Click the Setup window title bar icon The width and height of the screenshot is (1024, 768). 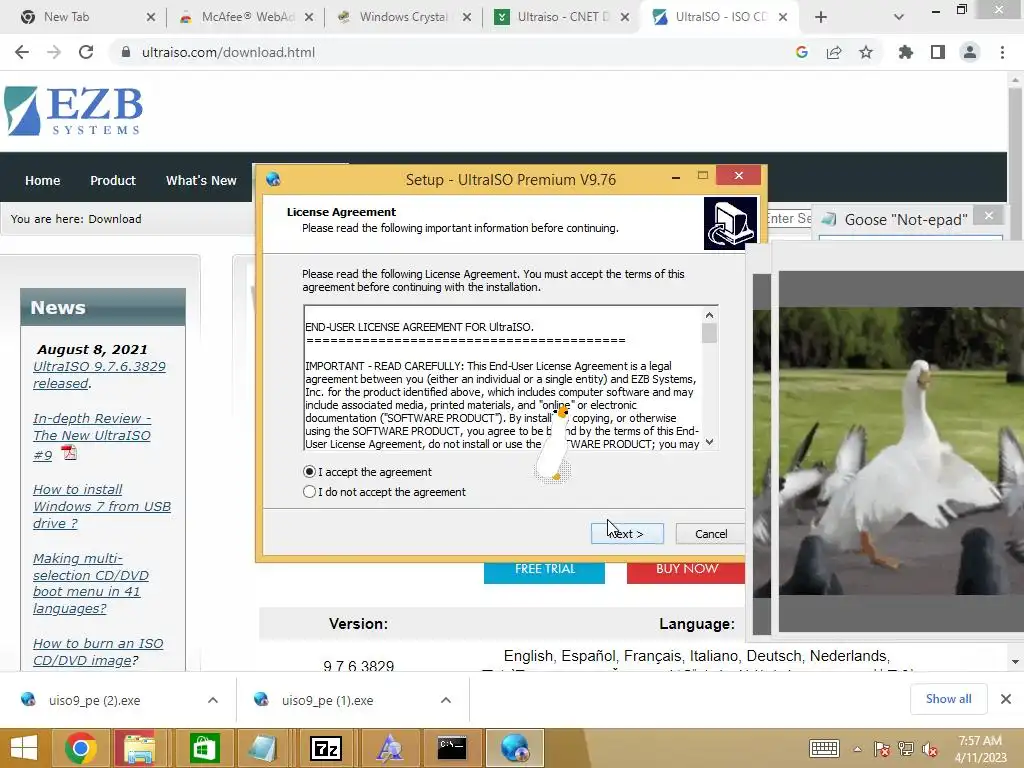(x=273, y=179)
